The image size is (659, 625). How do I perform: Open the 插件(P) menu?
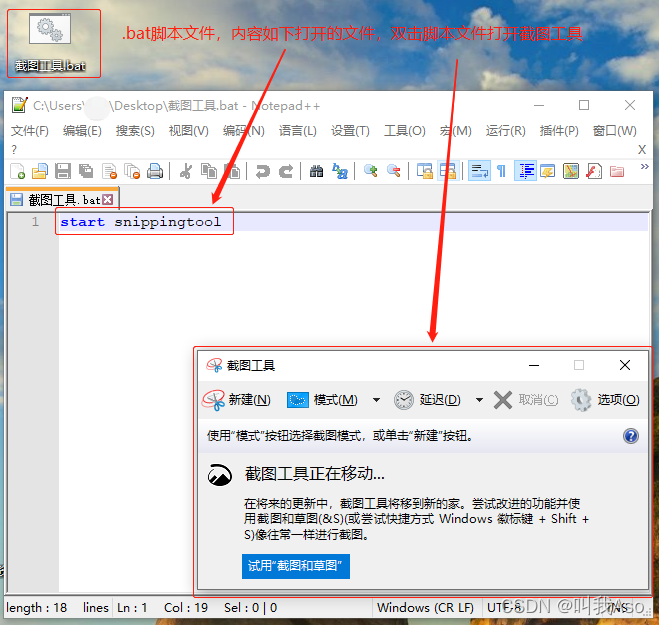click(559, 131)
